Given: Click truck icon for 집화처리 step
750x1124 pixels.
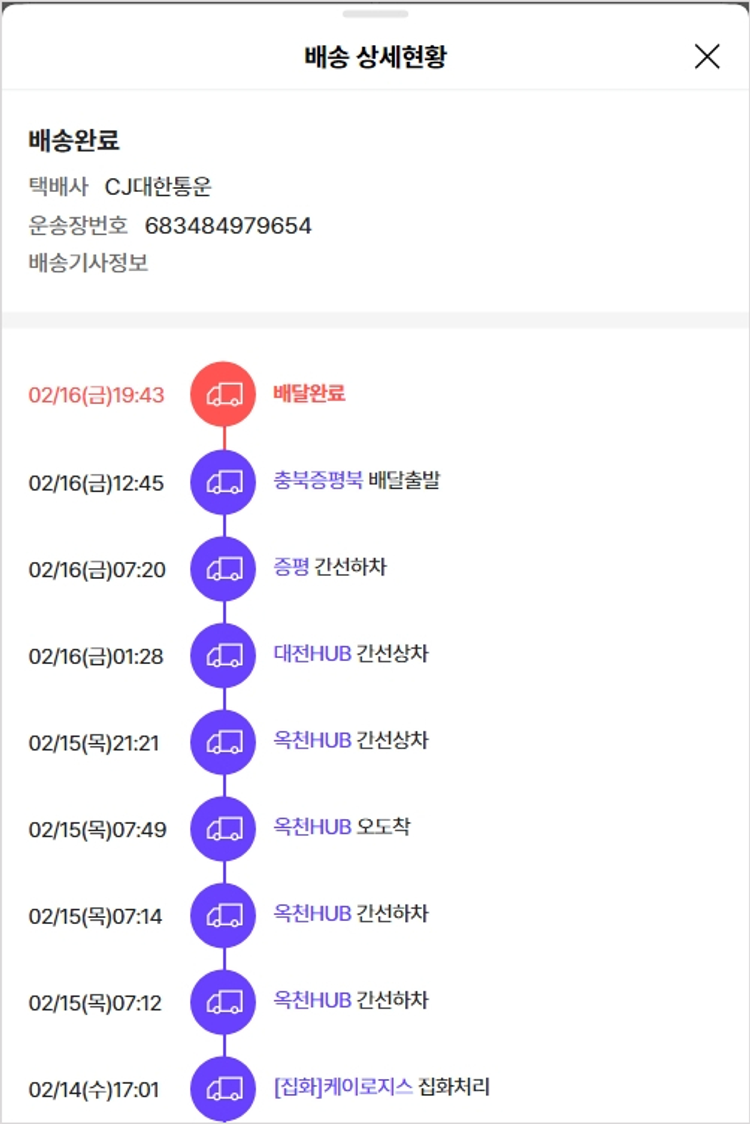Looking at the screenshot, I should 224,1089.
